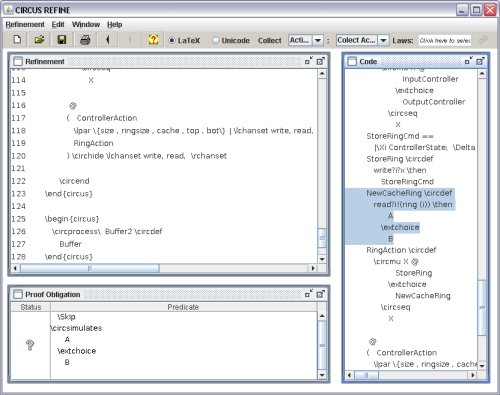Click the link icon beside Laws field
The width and height of the screenshot is (500, 395).
click(483, 40)
